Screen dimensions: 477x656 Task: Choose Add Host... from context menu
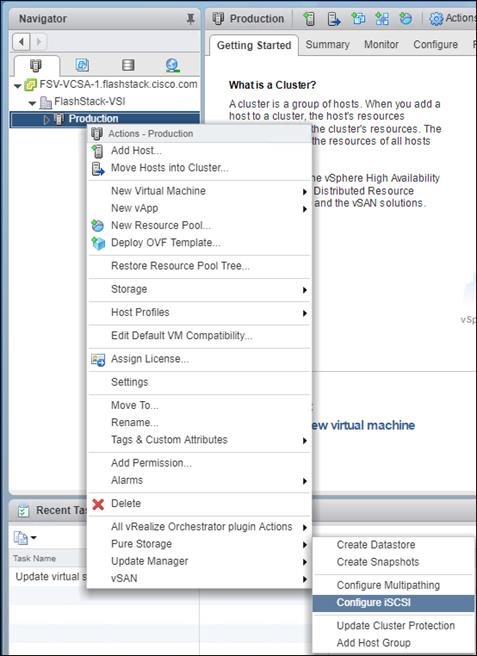click(x=199, y=151)
